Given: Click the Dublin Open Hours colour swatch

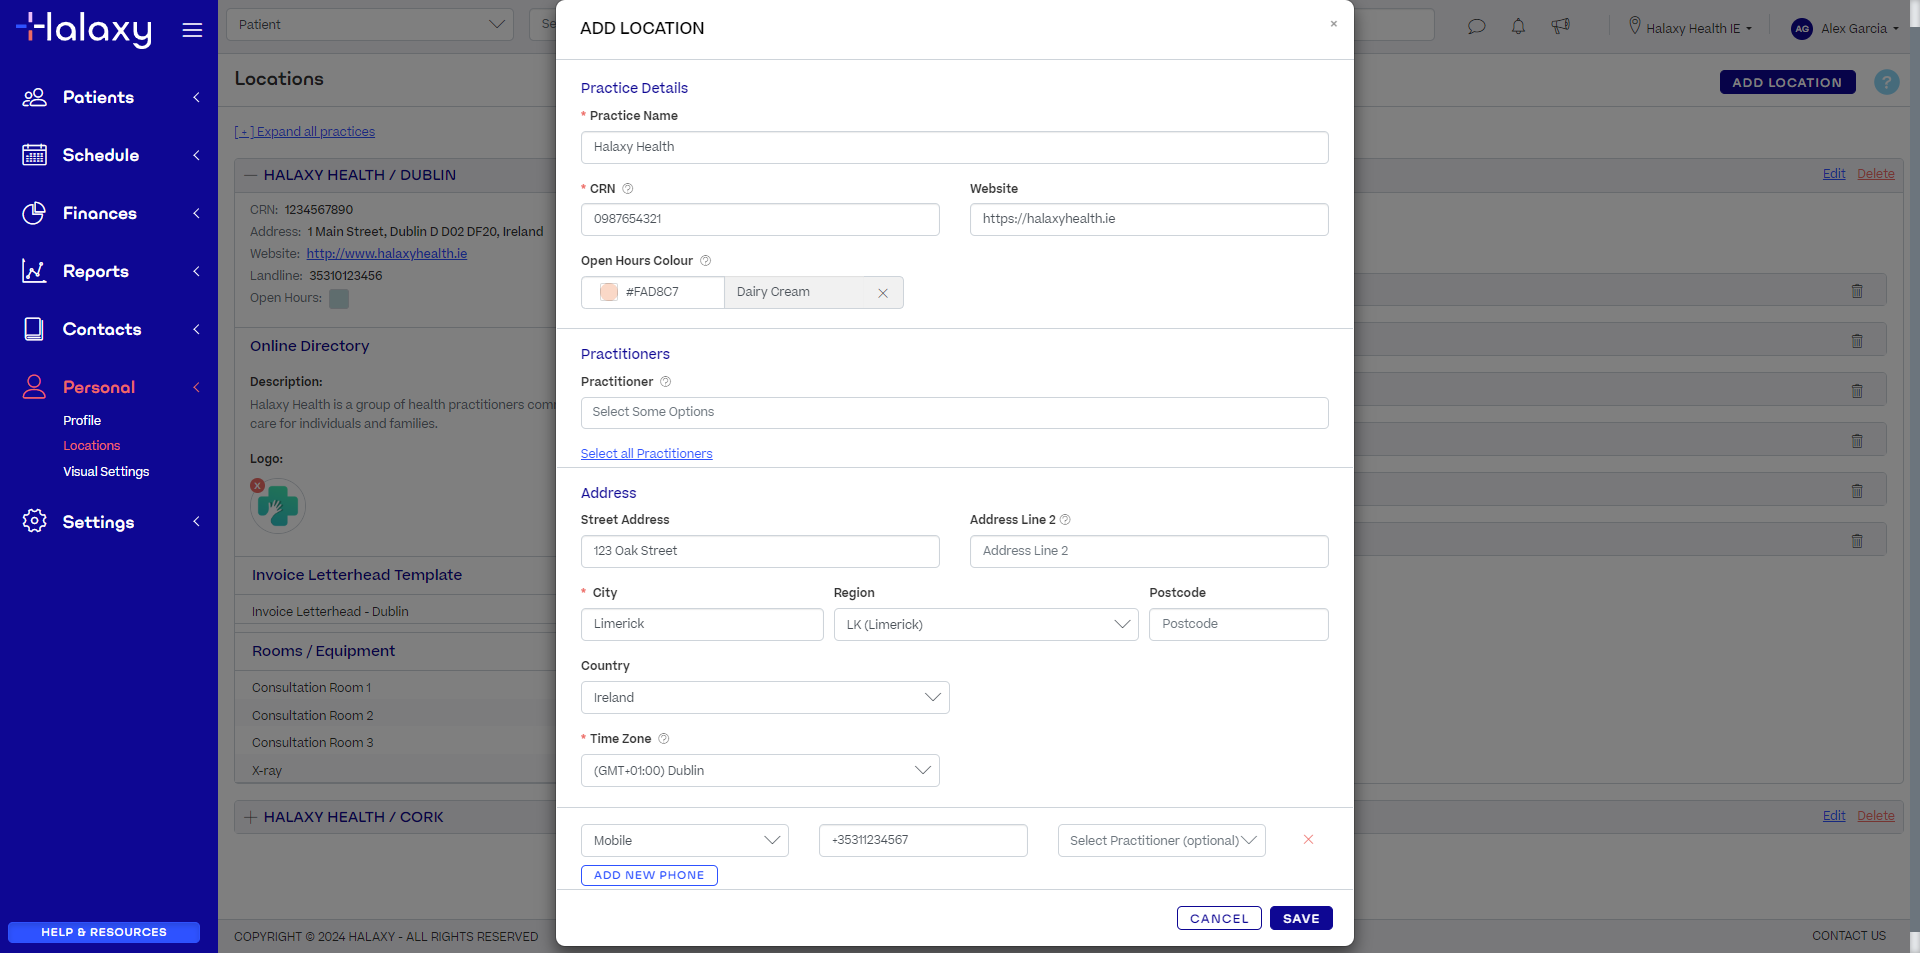Looking at the screenshot, I should (339, 298).
